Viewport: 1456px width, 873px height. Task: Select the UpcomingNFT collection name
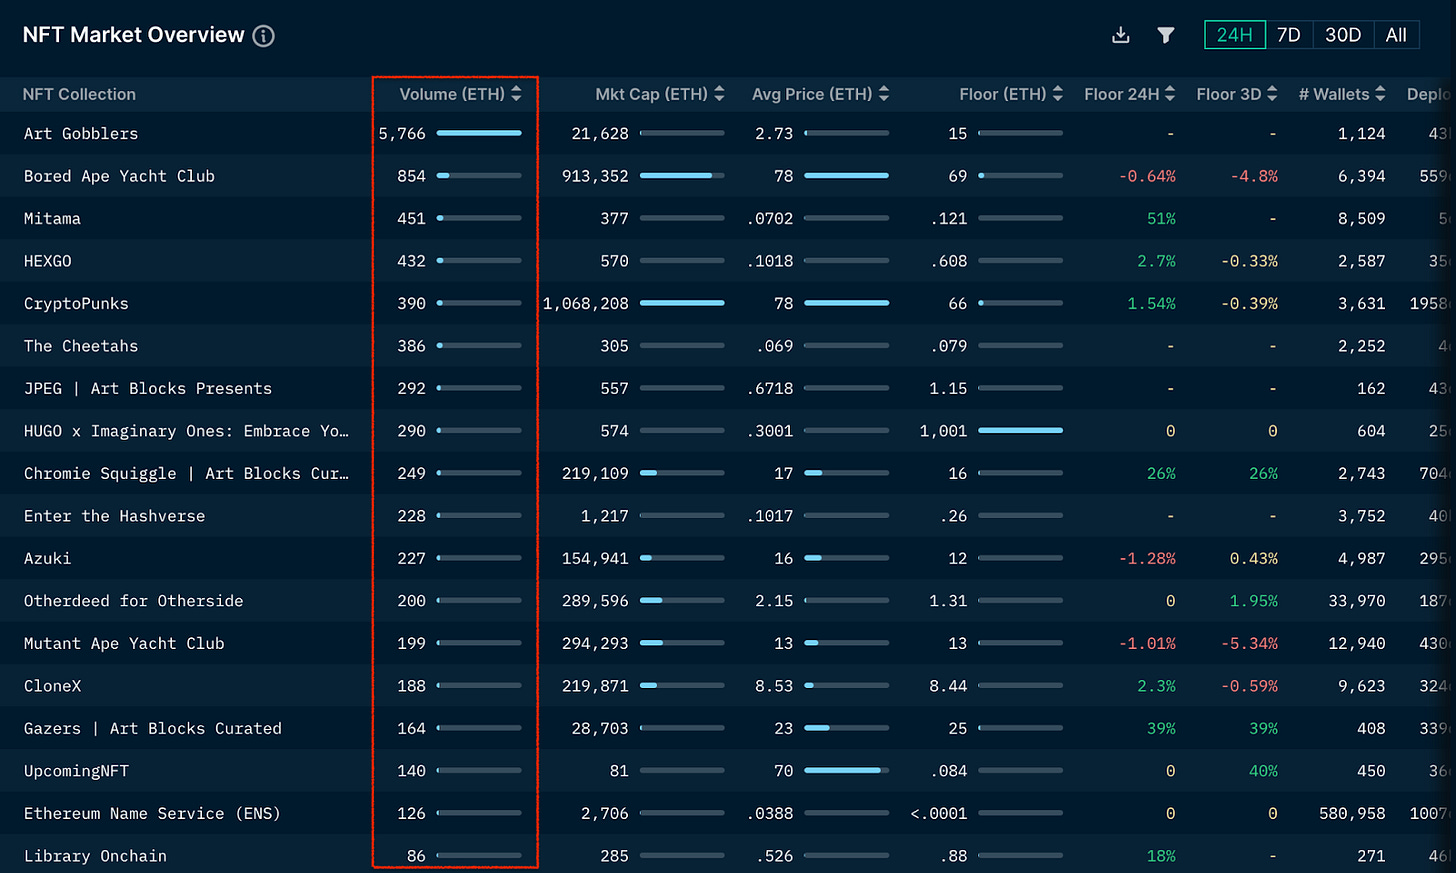click(x=76, y=771)
